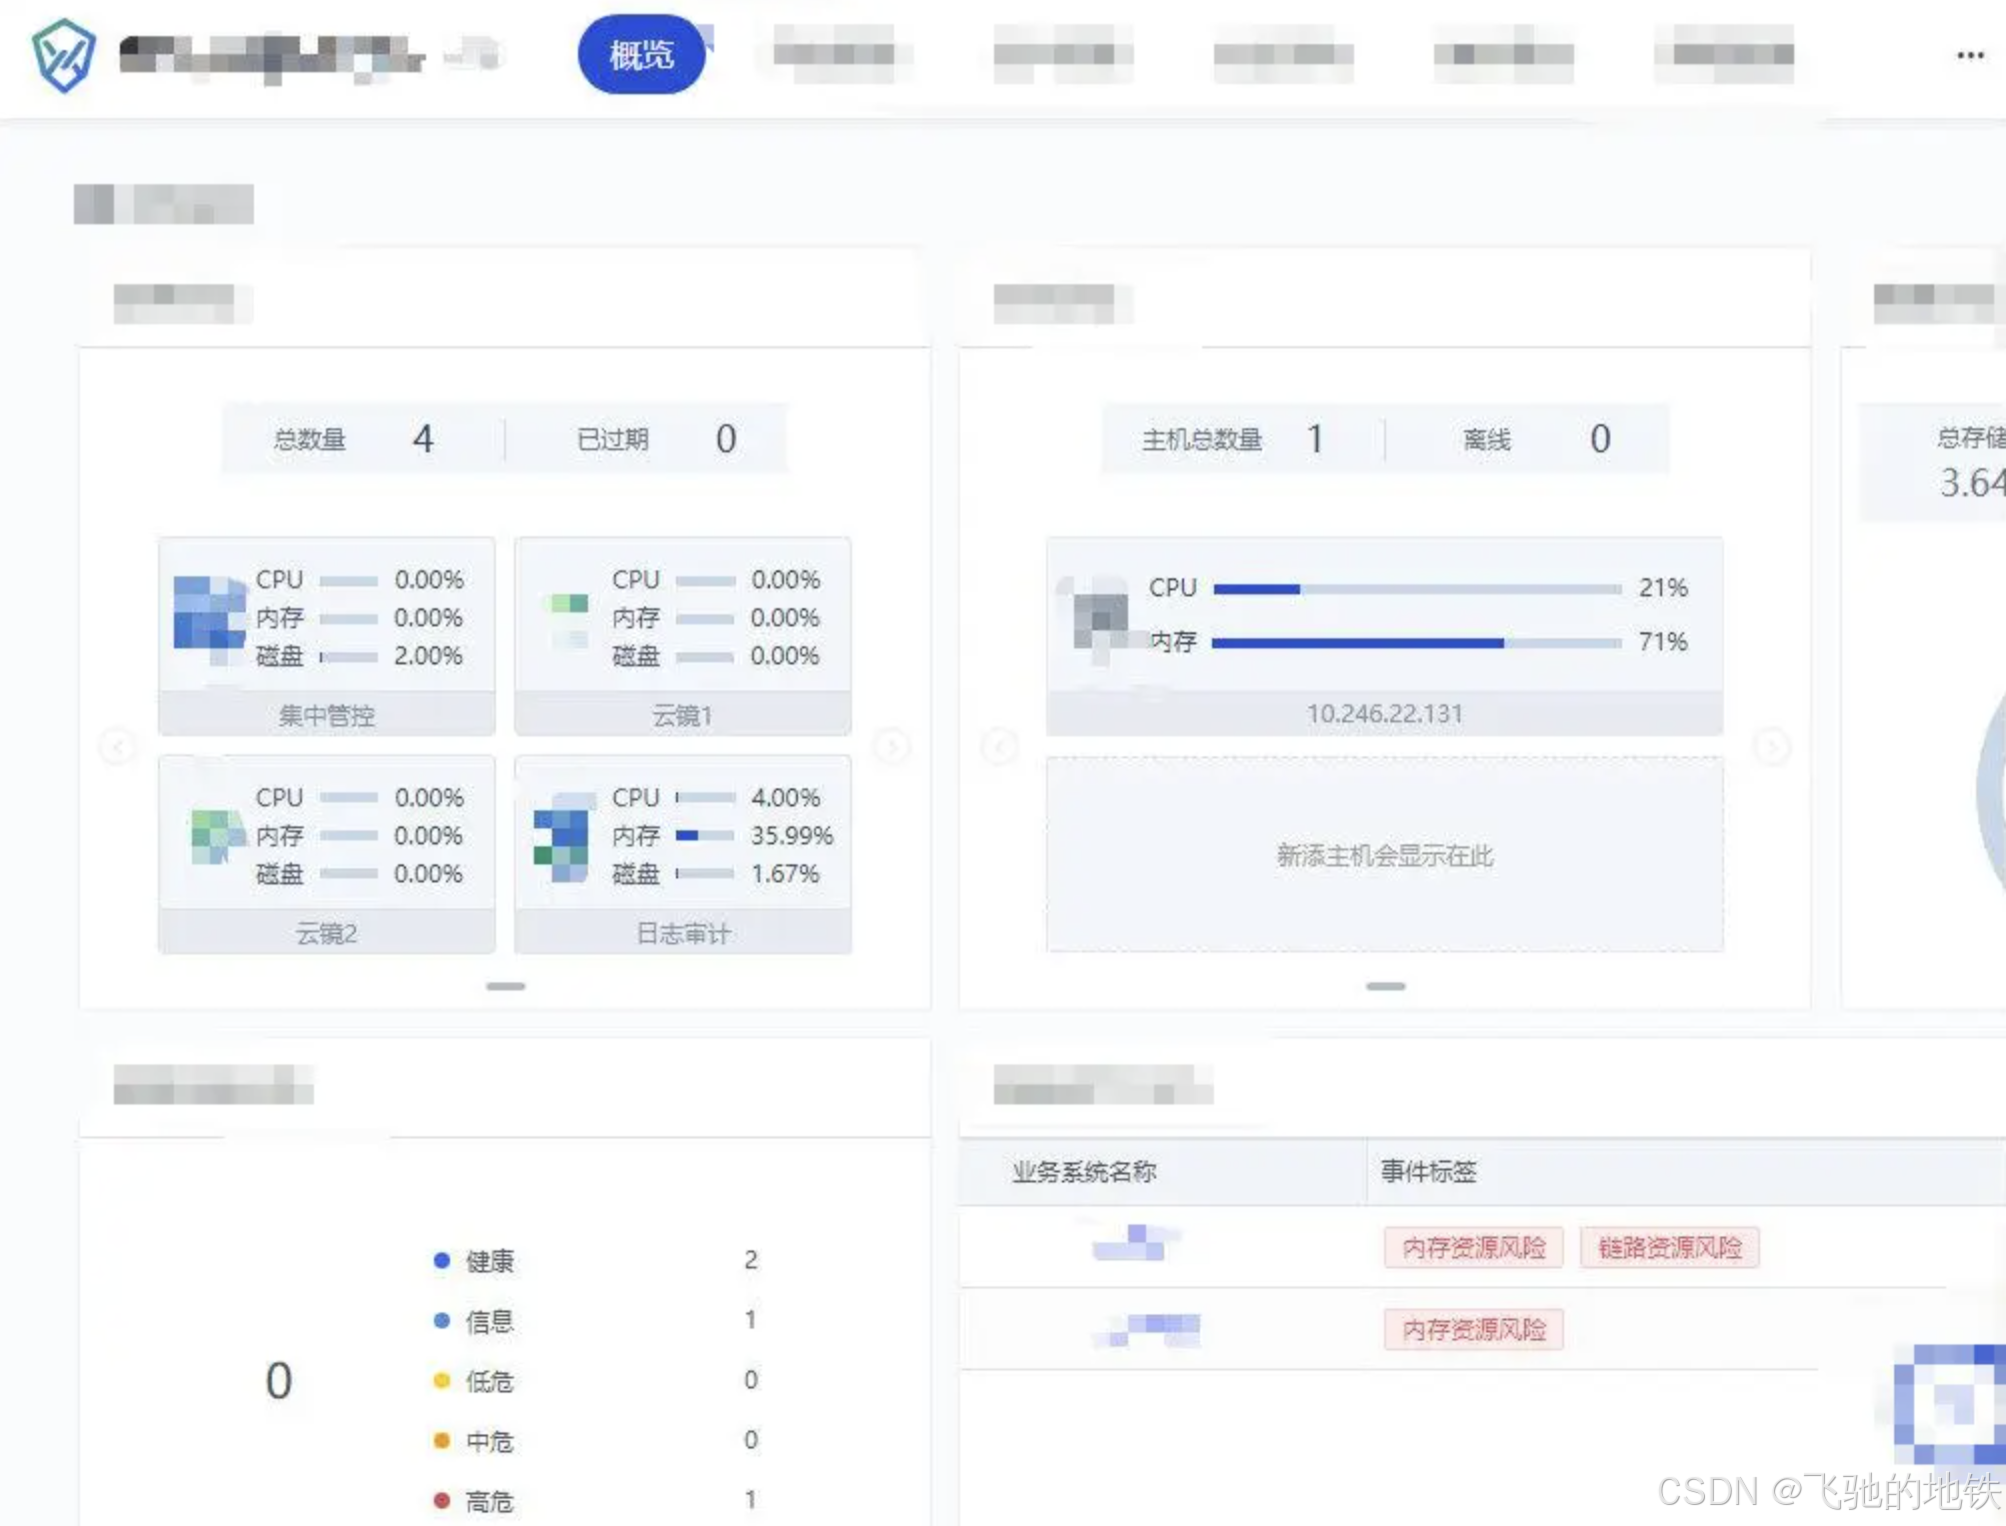
Task: Open the 云镜1 device card
Action: pos(682,715)
